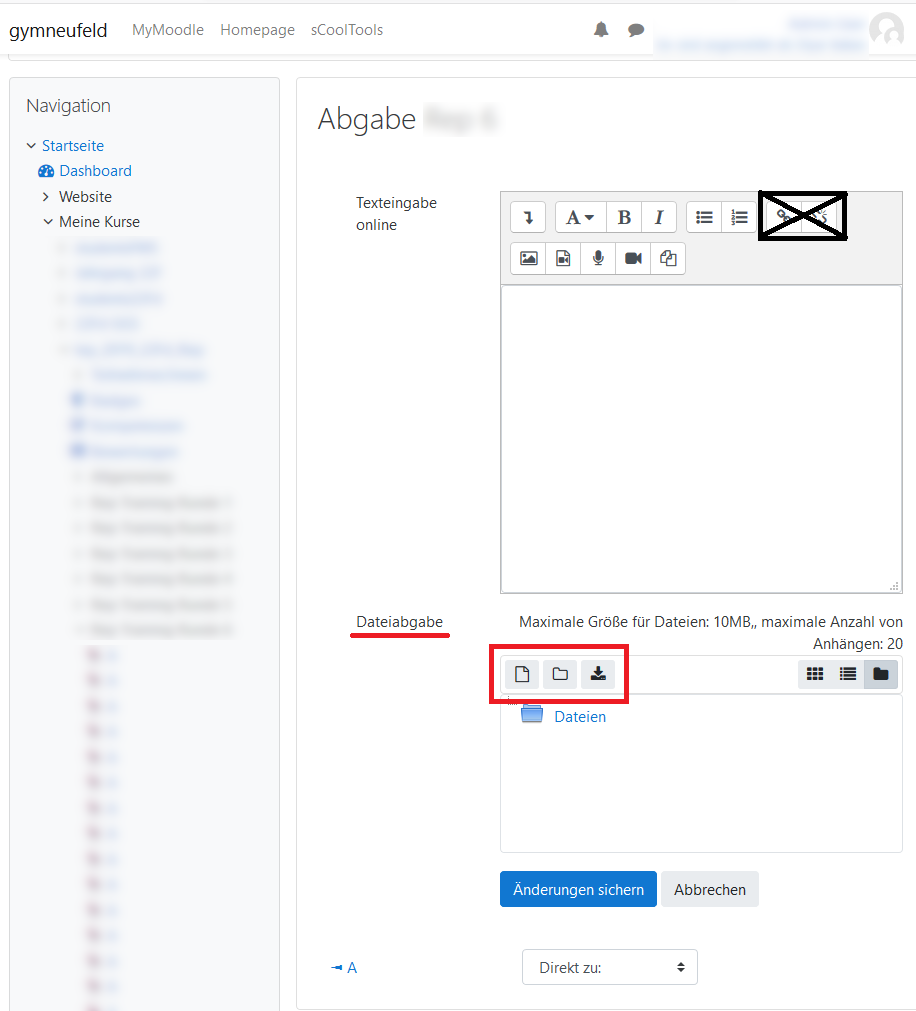916x1011 pixels.
Task: Switch file view to folder tree
Action: click(x=881, y=674)
